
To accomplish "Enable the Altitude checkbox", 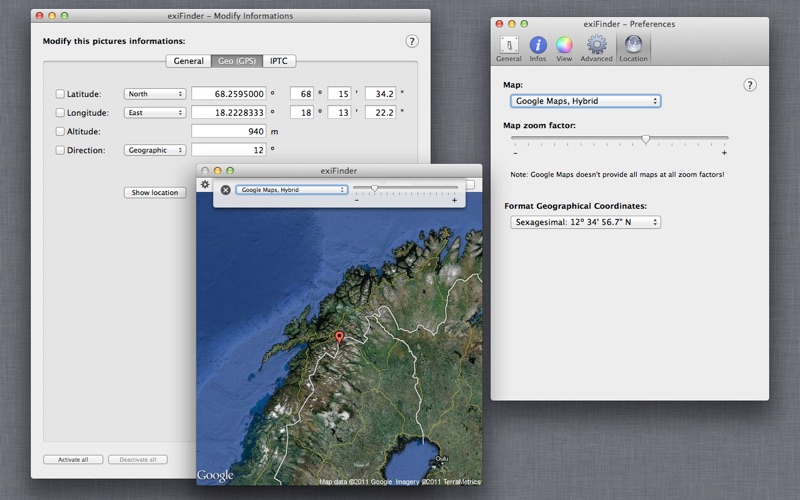I will [x=60, y=131].
